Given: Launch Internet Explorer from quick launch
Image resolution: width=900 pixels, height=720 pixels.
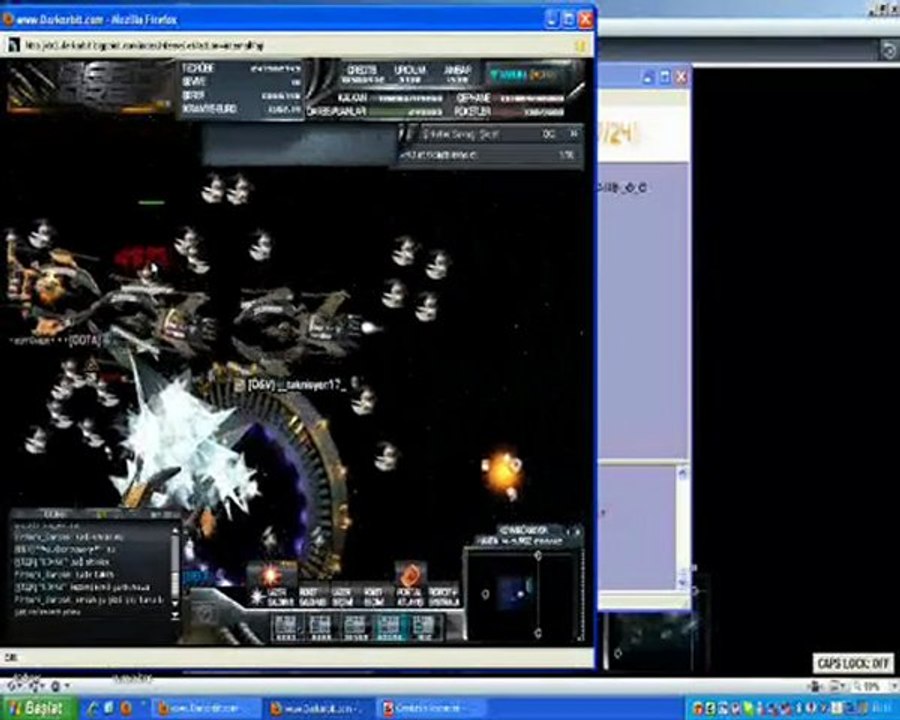Looking at the screenshot, I should click(94, 708).
